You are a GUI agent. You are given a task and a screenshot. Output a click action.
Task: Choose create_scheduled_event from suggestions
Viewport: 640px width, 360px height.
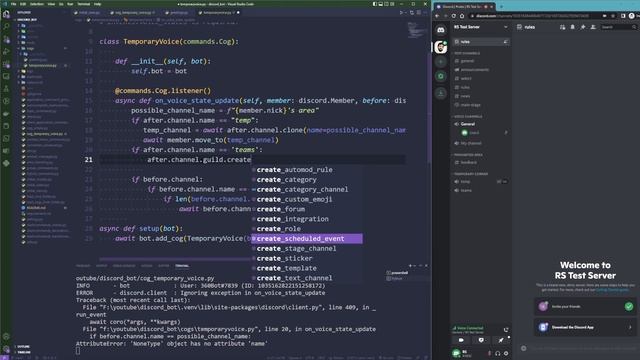click(307, 239)
